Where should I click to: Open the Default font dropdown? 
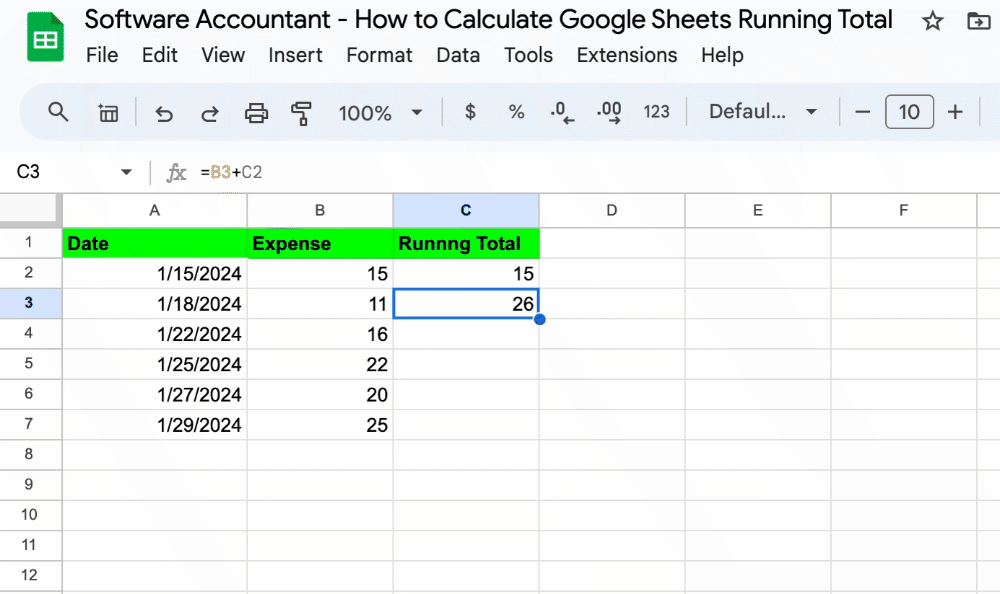click(763, 112)
